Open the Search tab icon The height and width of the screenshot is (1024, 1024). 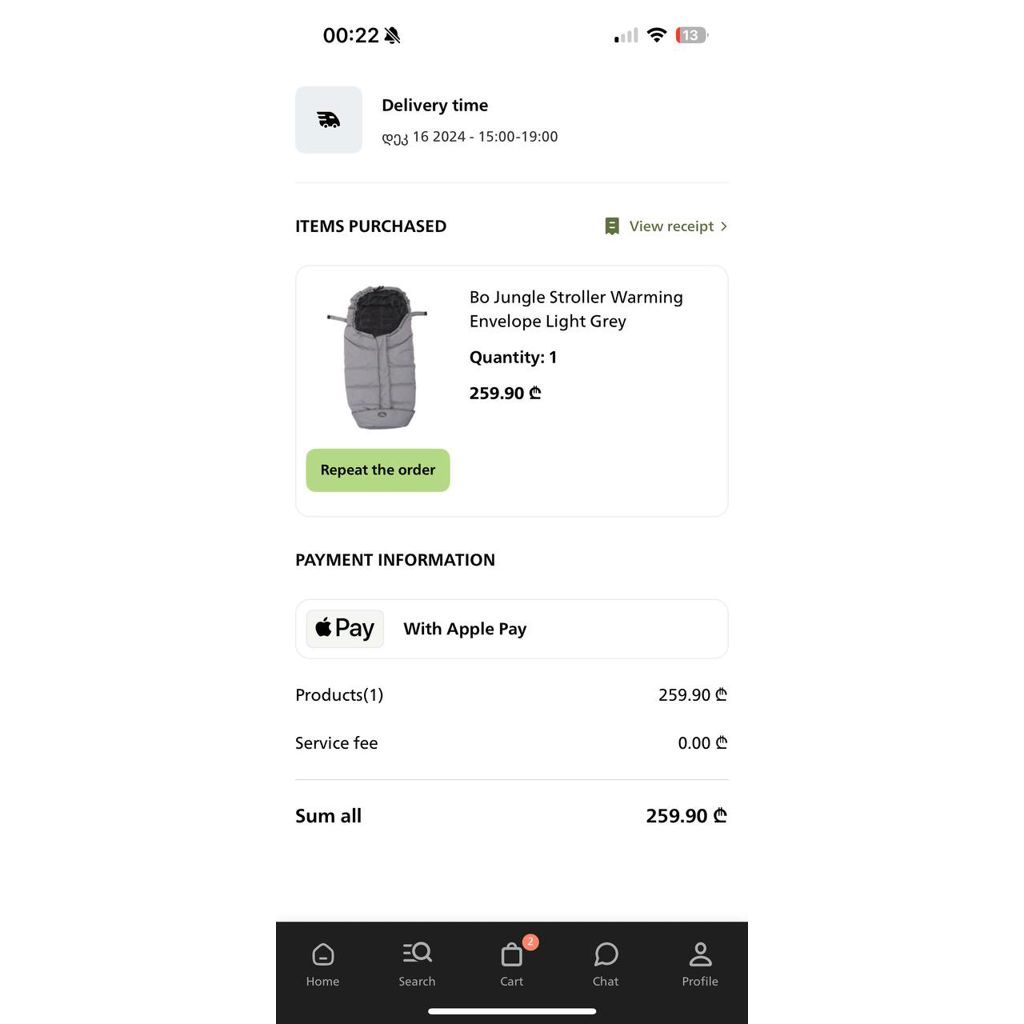[417, 953]
